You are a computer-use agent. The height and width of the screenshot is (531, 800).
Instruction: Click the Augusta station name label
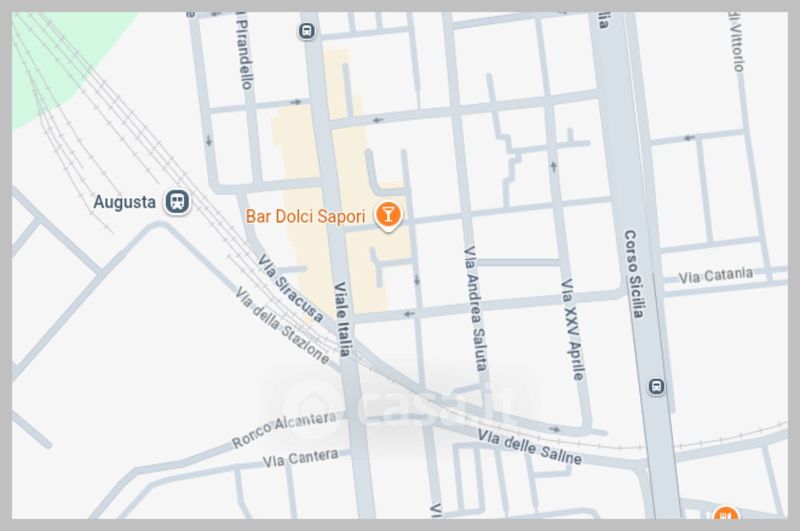[x=124, y=202]
